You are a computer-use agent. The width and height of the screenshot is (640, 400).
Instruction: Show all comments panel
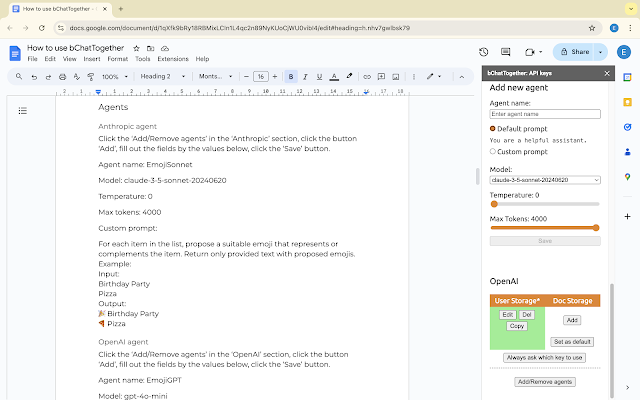(505, 52)
